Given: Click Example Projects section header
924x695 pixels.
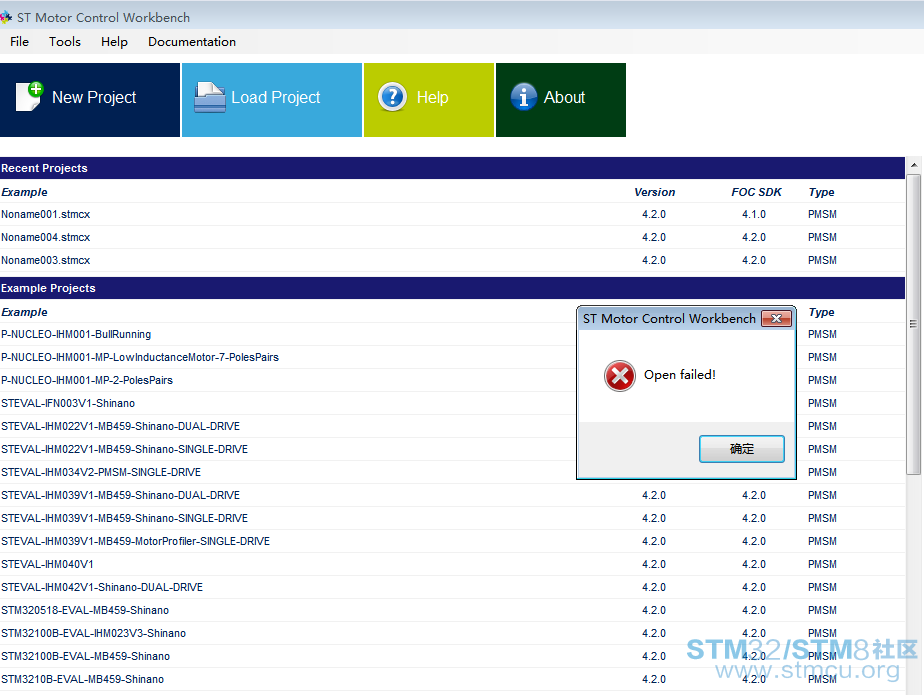Looking at the screenshot, I should tap(452, 288).
